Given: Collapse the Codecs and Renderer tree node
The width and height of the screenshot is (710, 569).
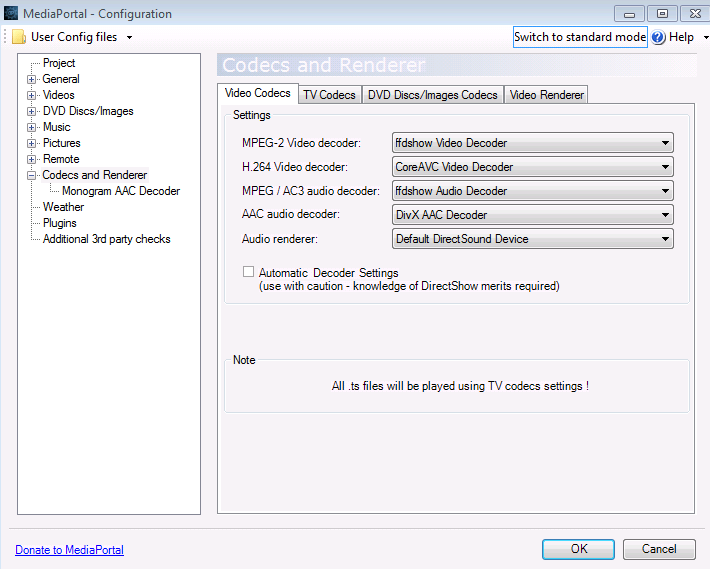Looking at the screenshot, I should [x=32, y=175].
